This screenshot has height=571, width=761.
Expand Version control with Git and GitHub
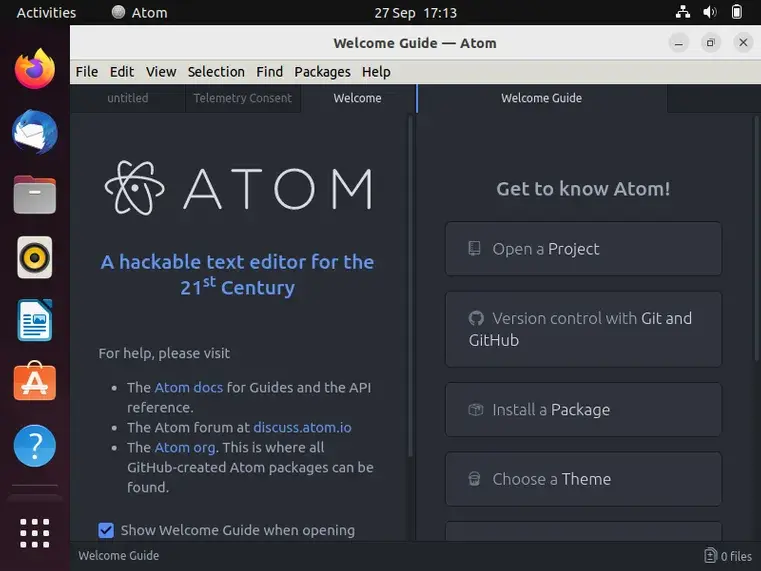point(583,329)
